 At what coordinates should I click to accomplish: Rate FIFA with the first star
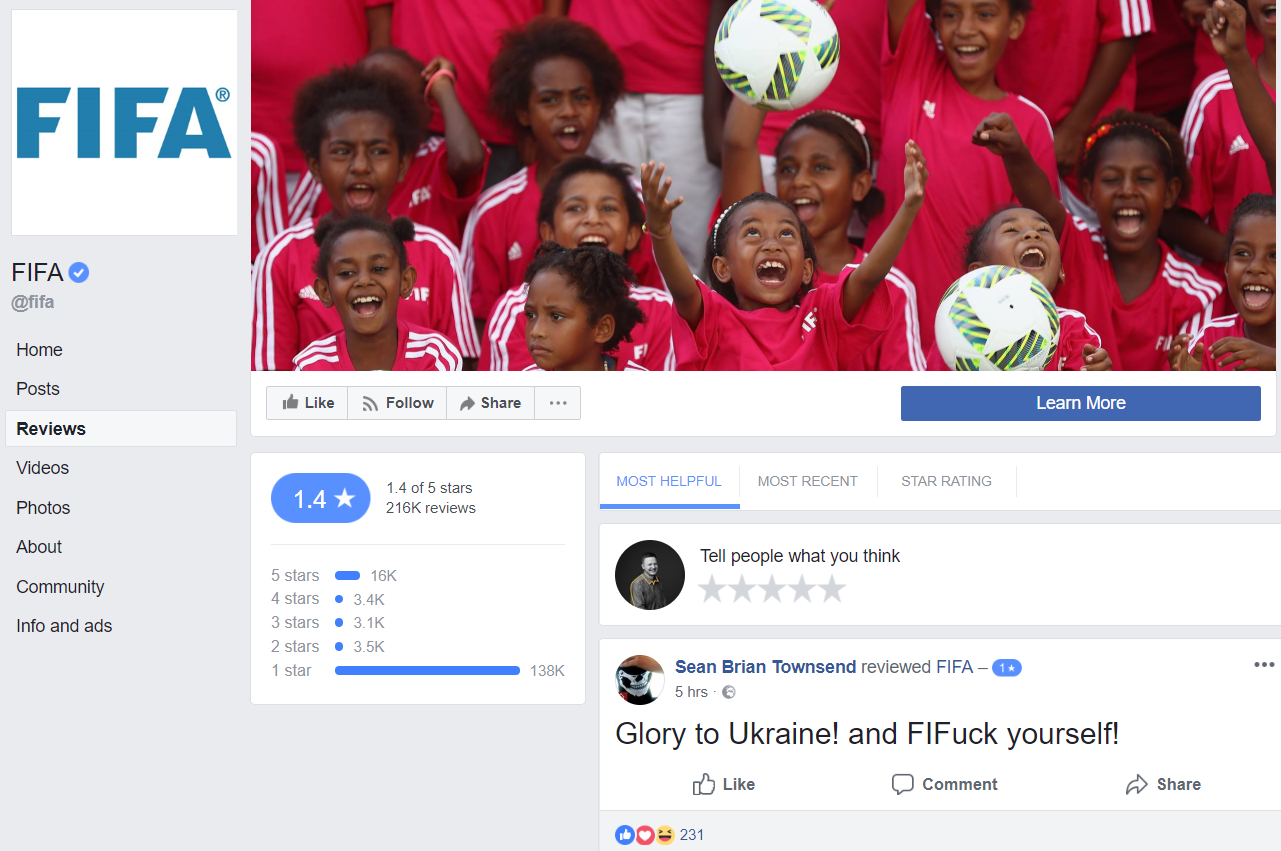tap(712, 589)
